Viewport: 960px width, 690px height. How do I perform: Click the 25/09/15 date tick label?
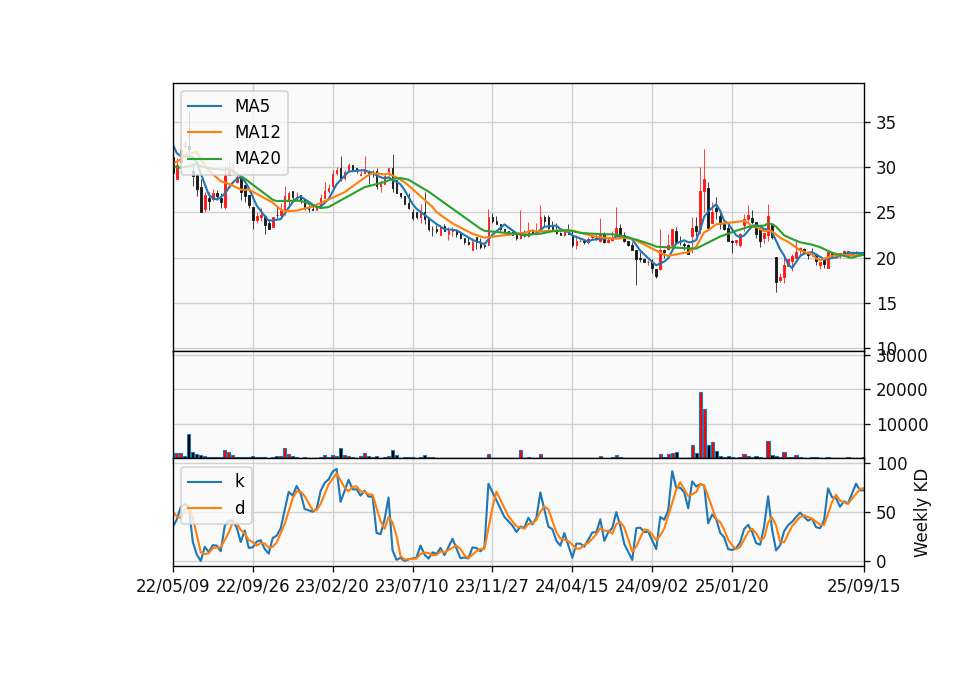coord(864,586)
